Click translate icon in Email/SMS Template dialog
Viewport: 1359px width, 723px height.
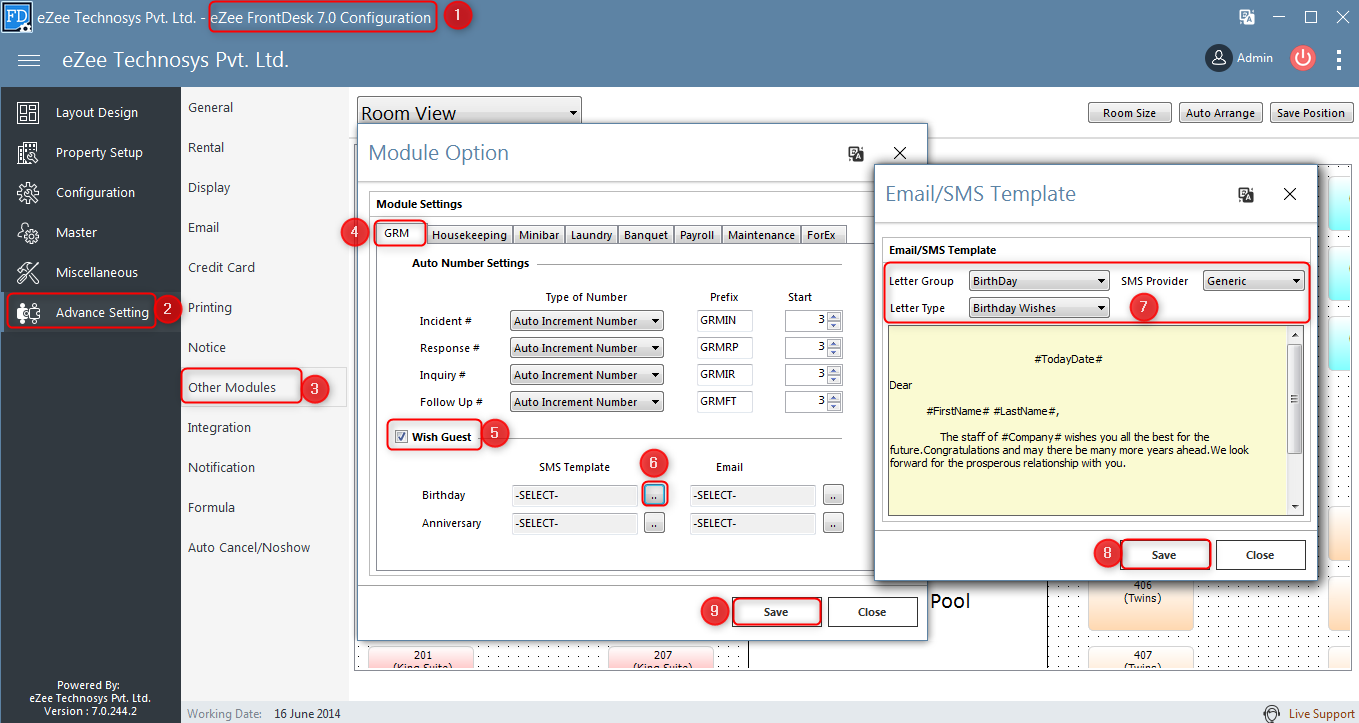click(1246, 194)
